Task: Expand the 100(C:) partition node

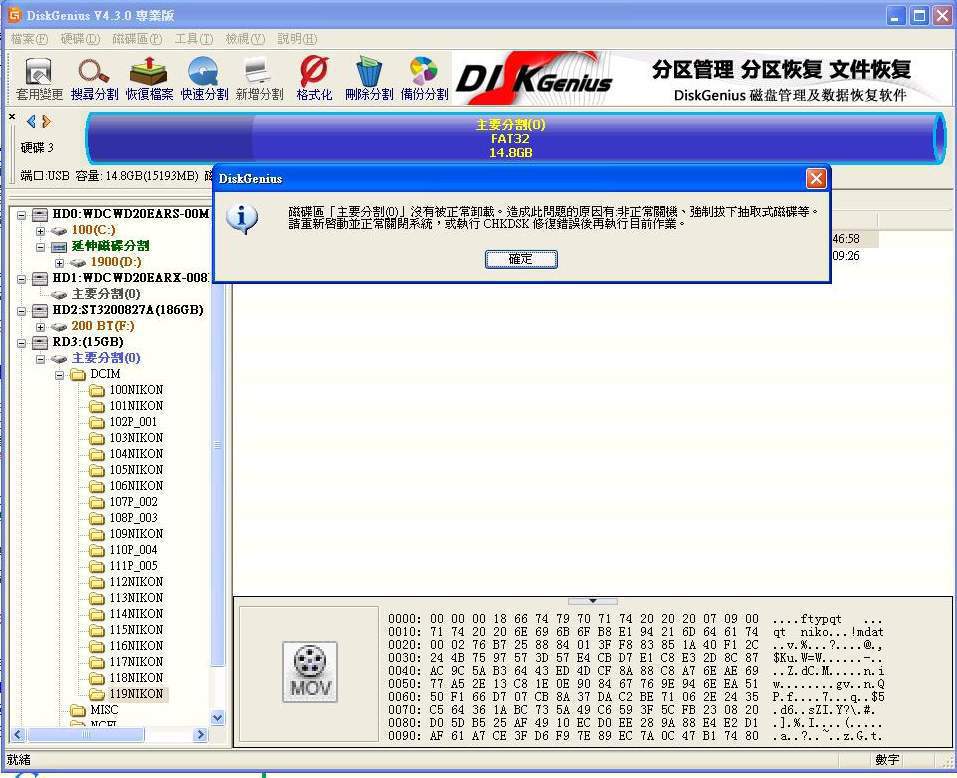Action: (41, 230)
